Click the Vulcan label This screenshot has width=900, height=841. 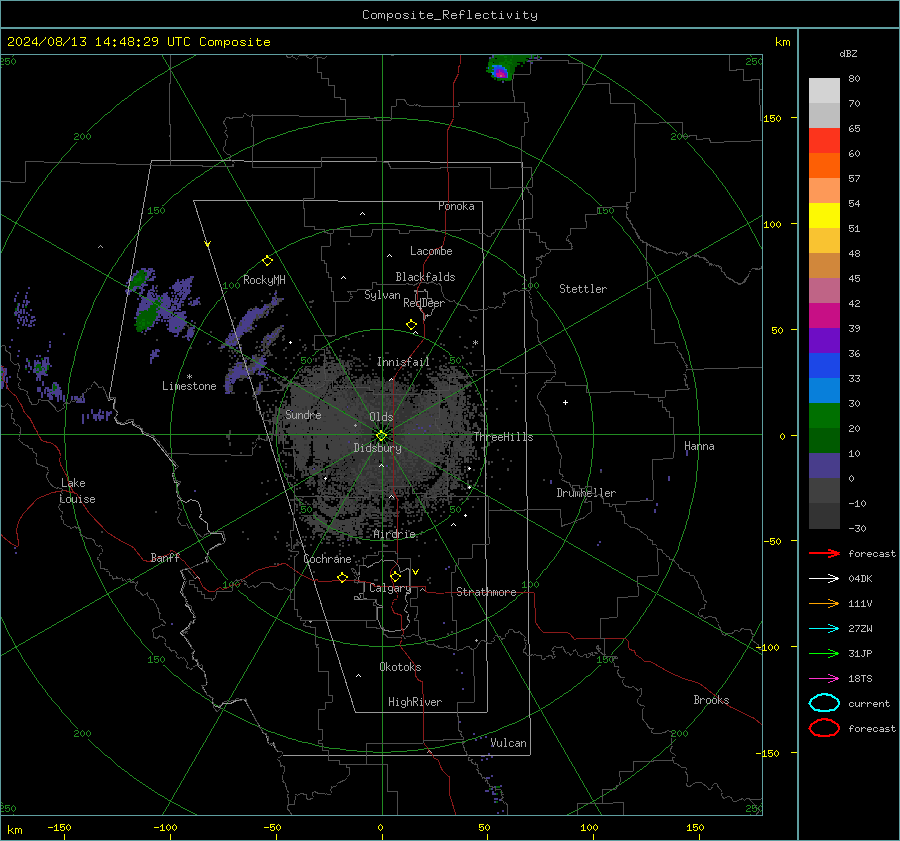[x=508, y=743]
